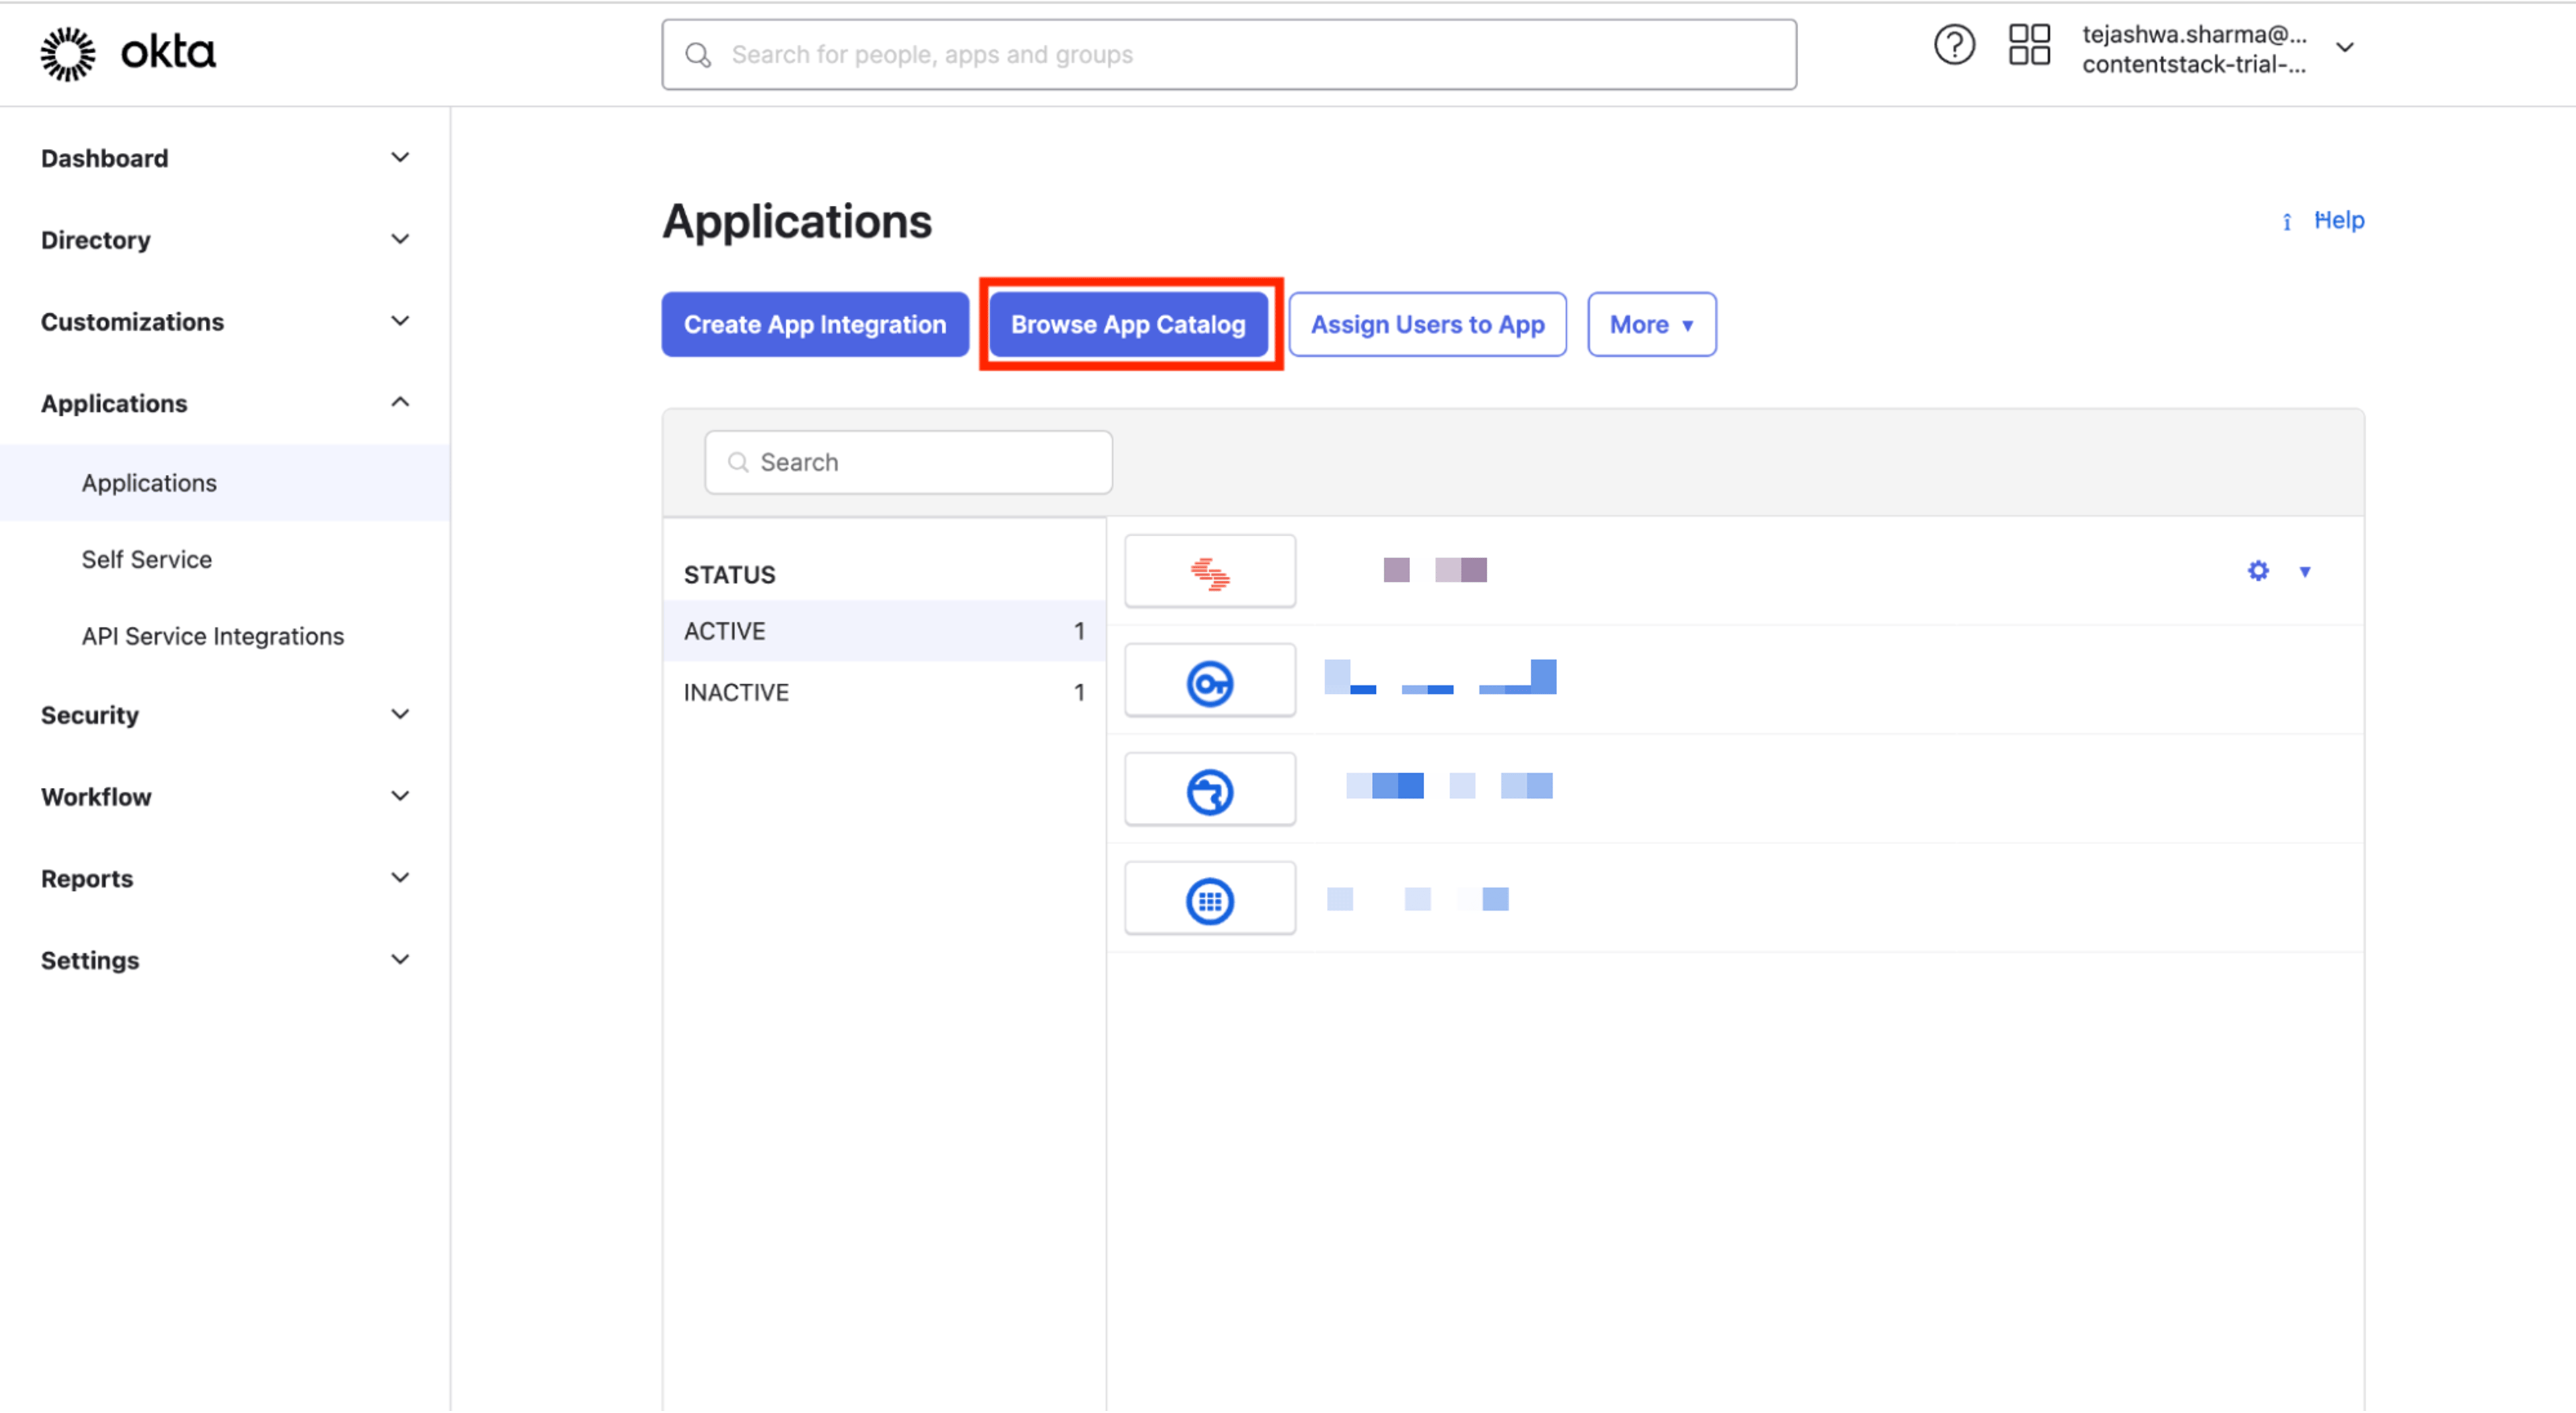Open the blurred name of the grid-dots app

tap(1417, 899)
